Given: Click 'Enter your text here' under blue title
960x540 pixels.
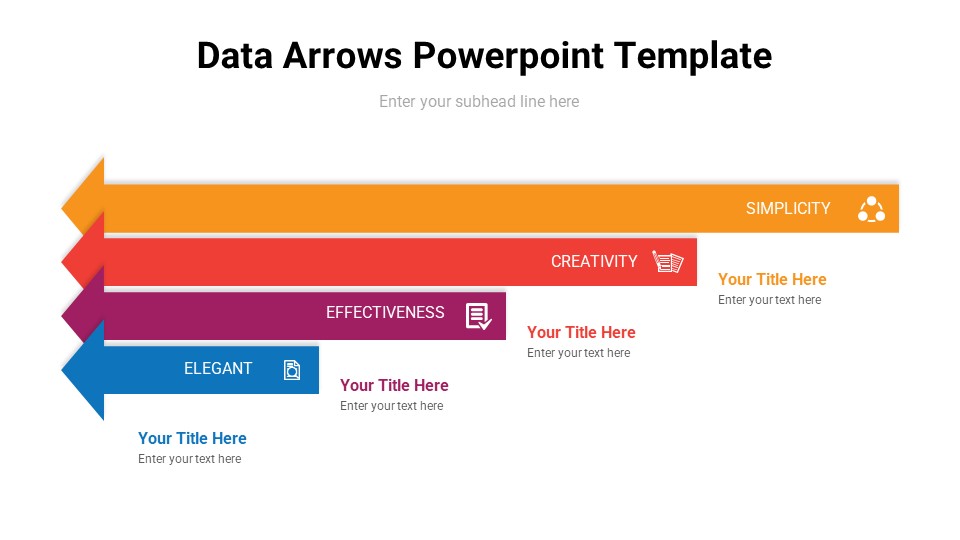Looking at the screenshot, I should click(x=190, y=459).
